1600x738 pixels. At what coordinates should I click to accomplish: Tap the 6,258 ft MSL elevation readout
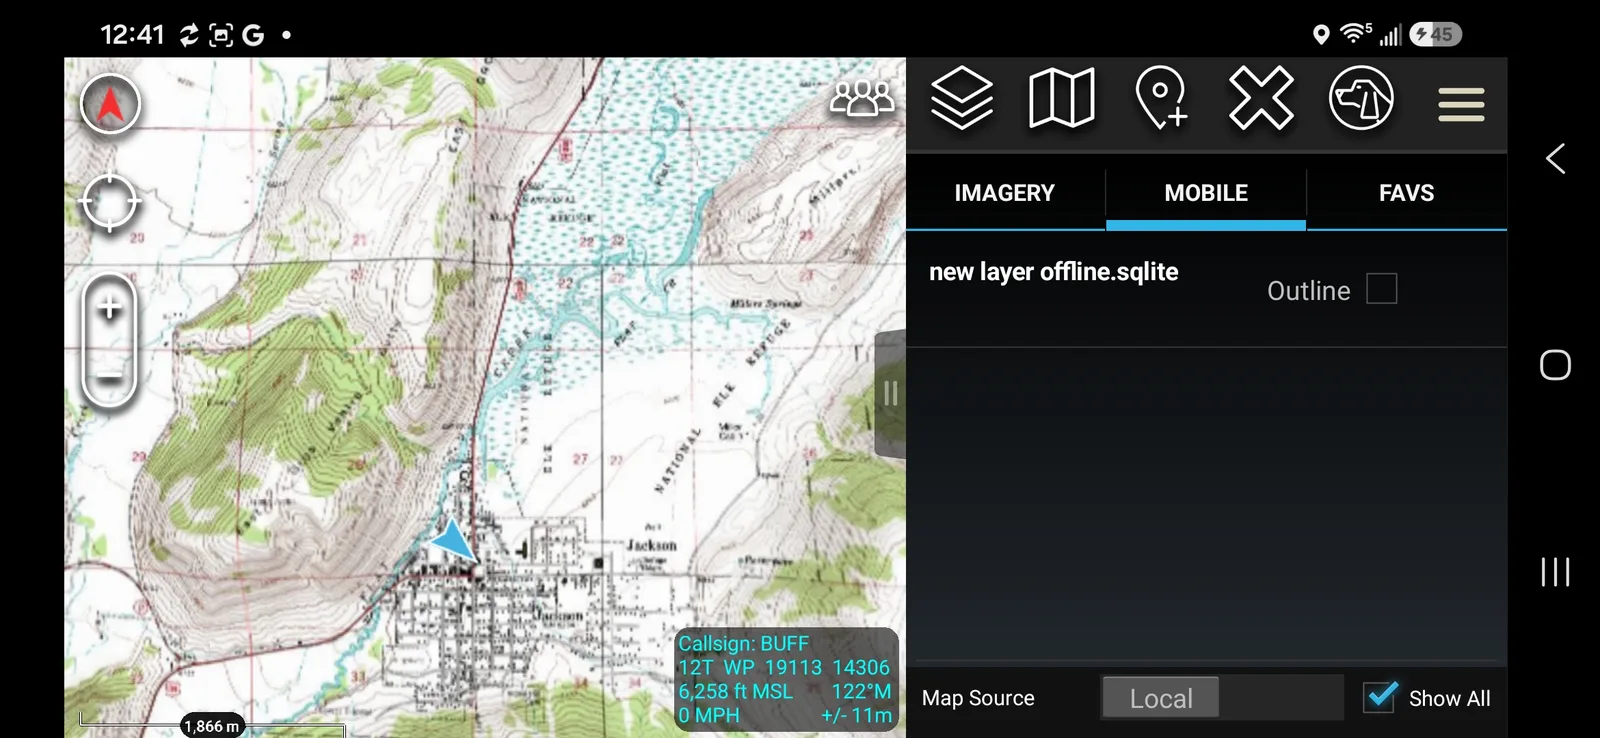736,691
